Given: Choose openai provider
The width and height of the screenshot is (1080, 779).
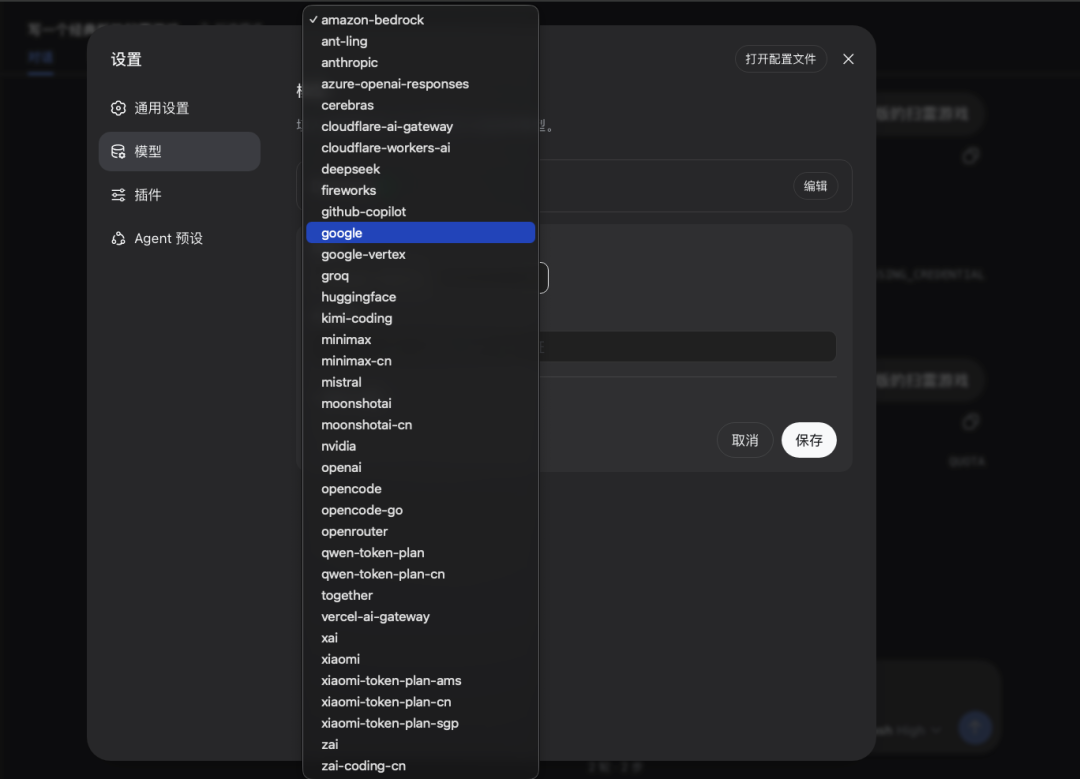Looking at the screenshot, I should (x=420, y=468).
